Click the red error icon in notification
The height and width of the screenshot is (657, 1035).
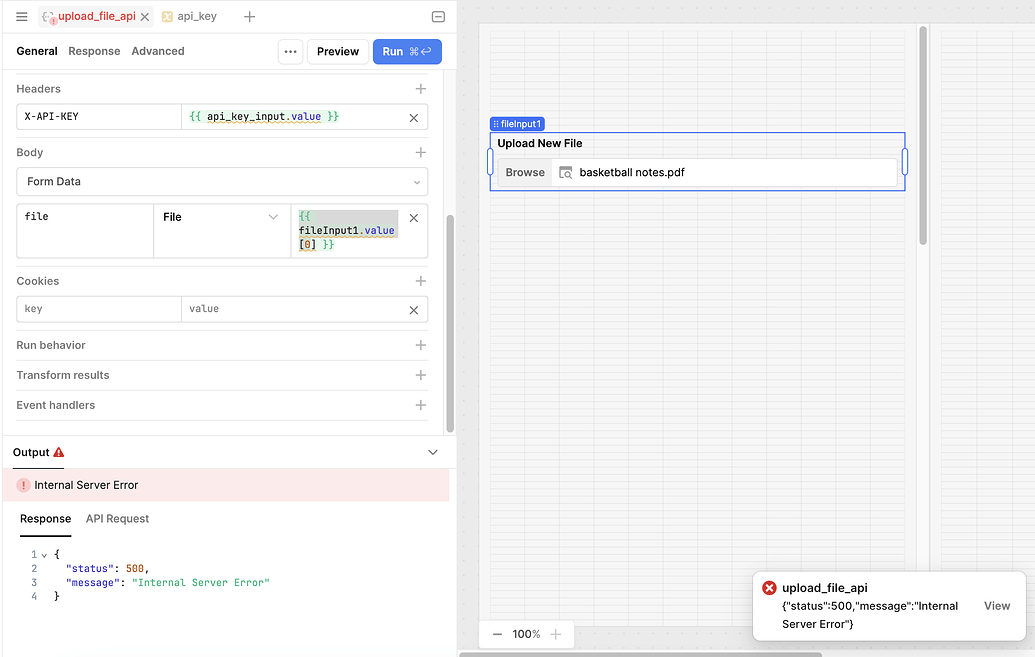pyautogui.click(x=769, y=588)
